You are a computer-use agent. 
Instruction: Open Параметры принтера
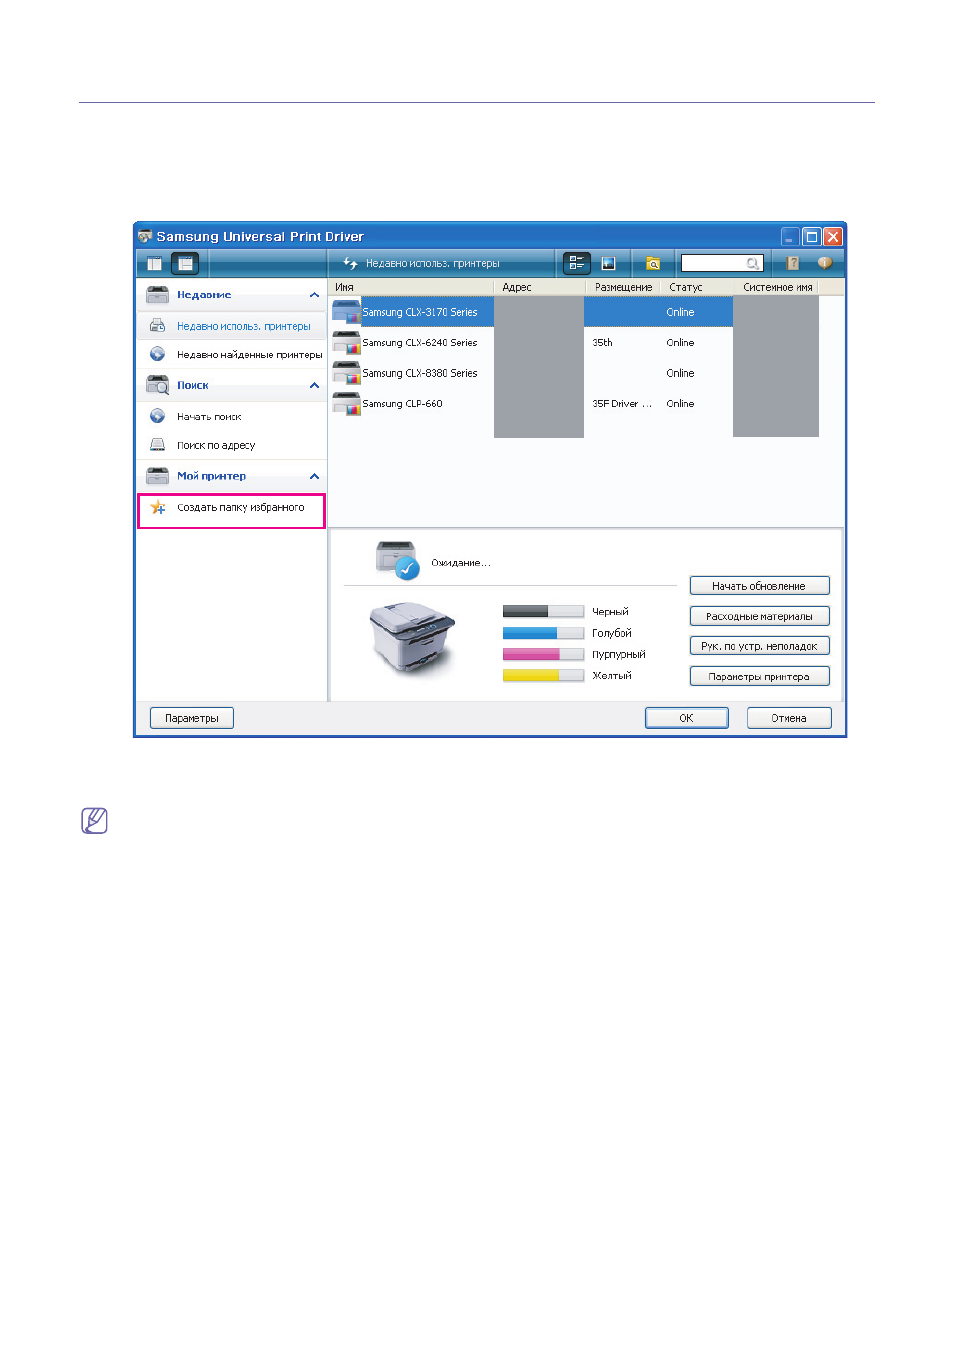[759, 676]
